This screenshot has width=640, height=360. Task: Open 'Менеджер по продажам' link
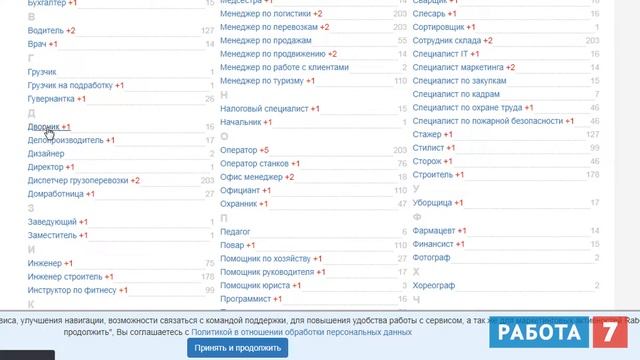coord(266,40)
